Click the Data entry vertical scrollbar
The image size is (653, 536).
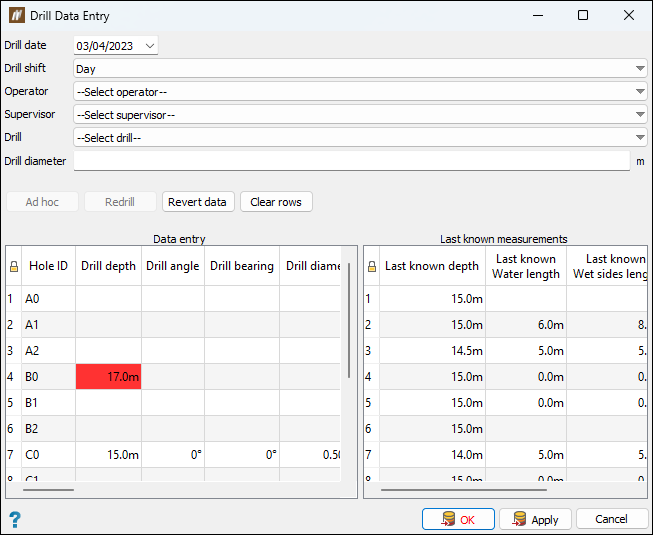[x=349, y=321]
